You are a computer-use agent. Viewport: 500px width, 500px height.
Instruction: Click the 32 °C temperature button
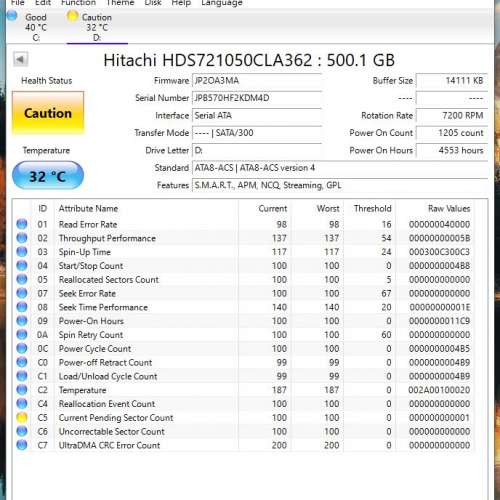point(48,176)
